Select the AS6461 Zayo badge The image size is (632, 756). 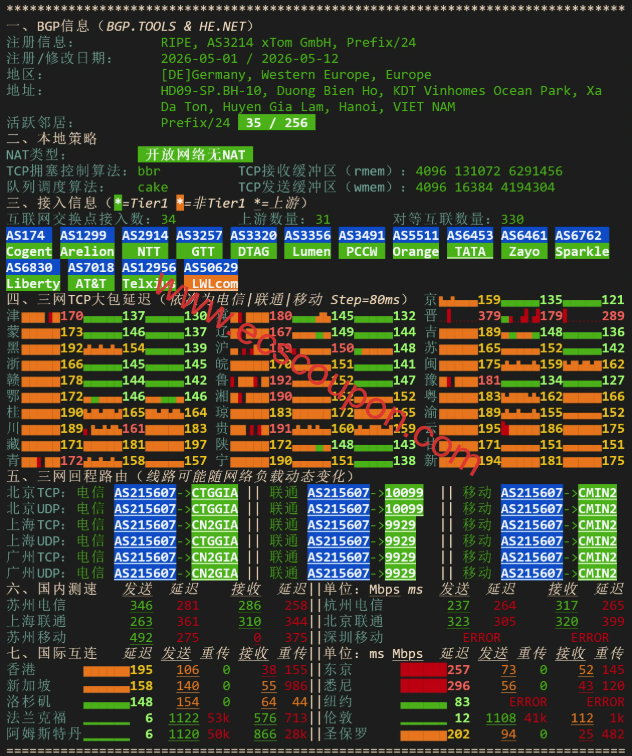point(524,243)
